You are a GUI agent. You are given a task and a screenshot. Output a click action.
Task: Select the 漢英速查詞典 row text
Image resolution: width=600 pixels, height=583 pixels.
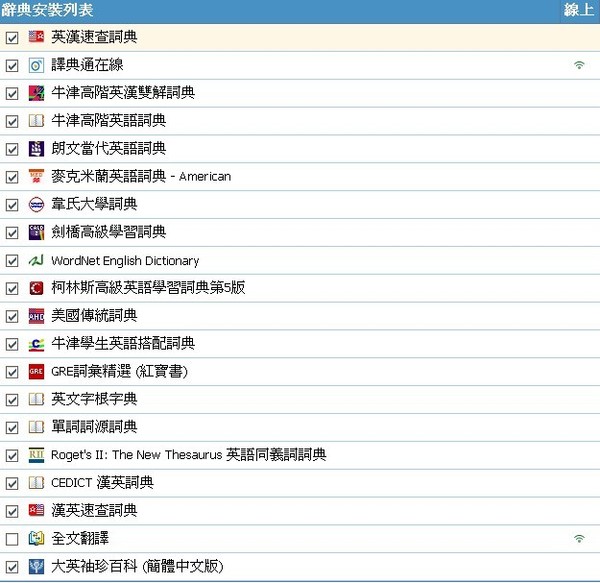(x=94, y=510)
